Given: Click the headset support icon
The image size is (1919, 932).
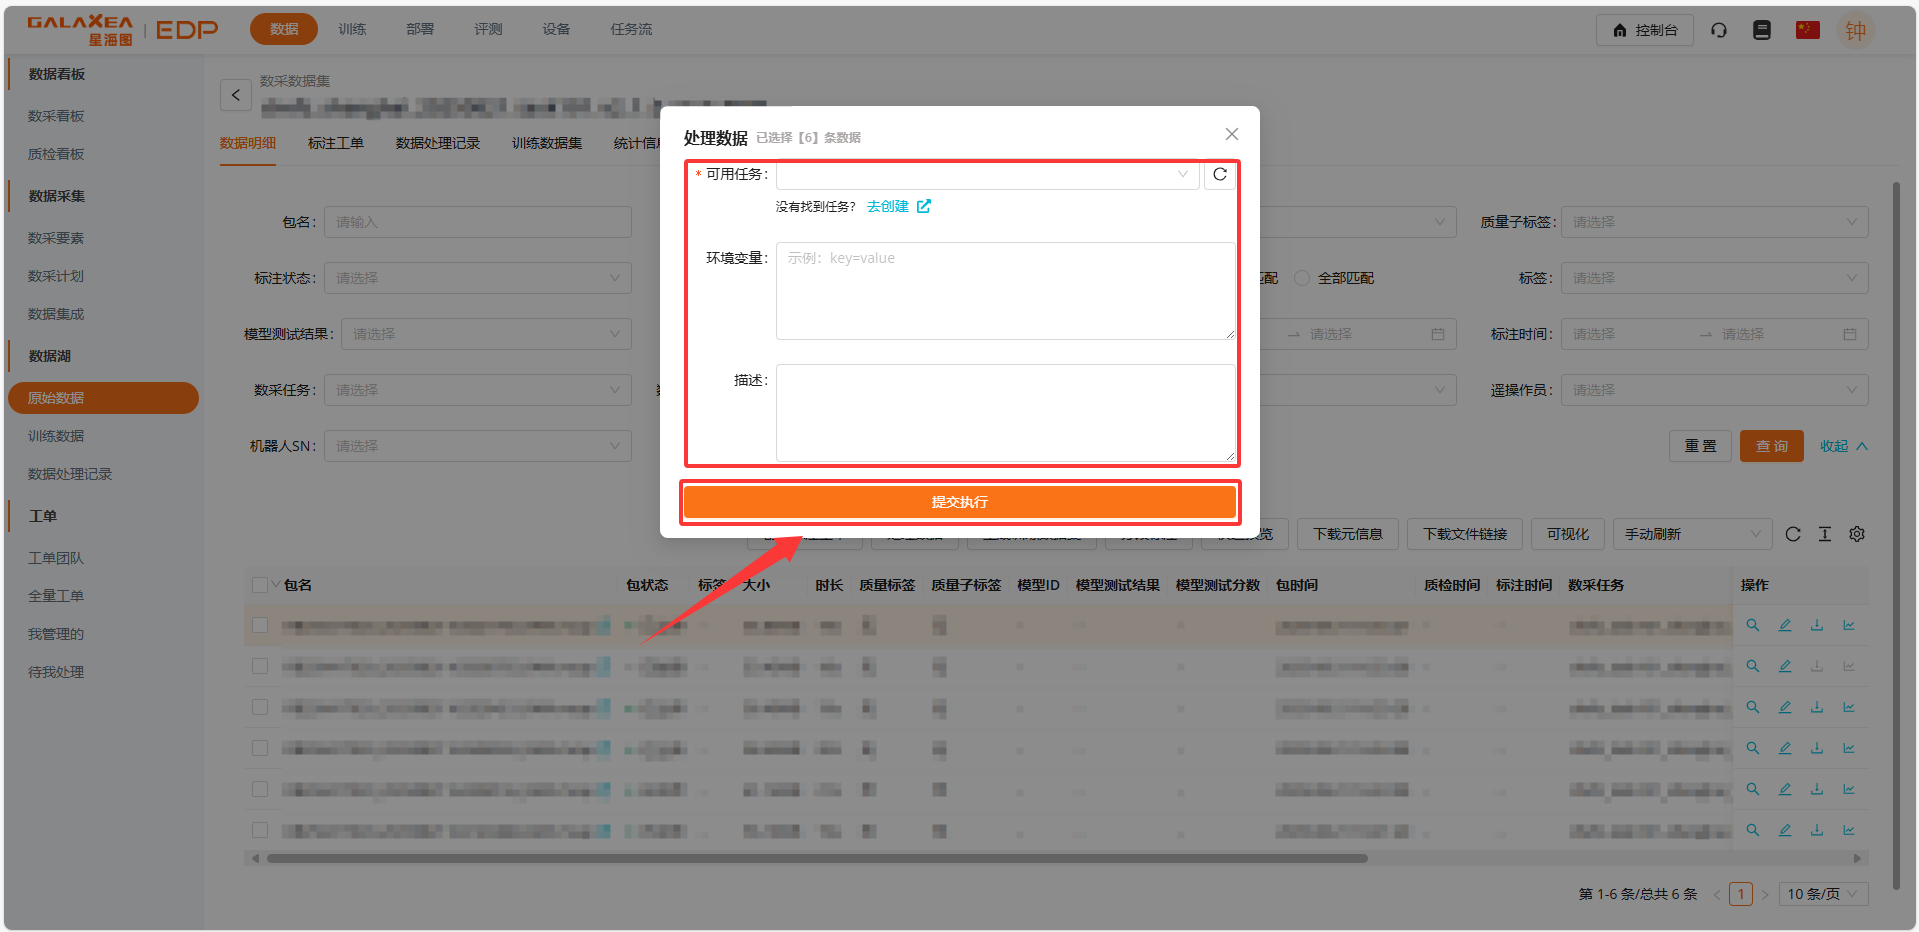Looking at the screenshot, I should pos(1718,30).
